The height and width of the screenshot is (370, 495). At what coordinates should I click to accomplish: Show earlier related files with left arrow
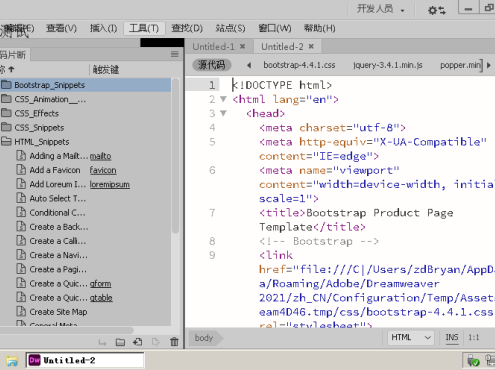click(x=249, y=65)
